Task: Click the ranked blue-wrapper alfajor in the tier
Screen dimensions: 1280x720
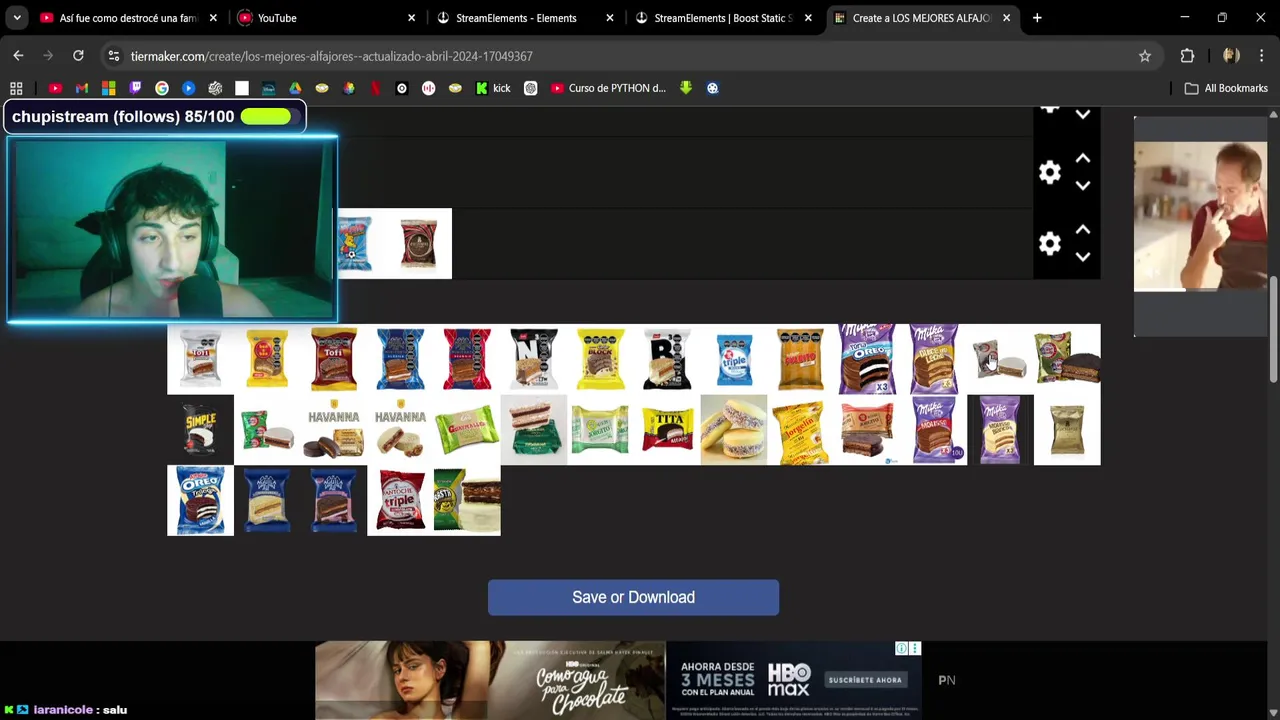Action: pos(355,244)
